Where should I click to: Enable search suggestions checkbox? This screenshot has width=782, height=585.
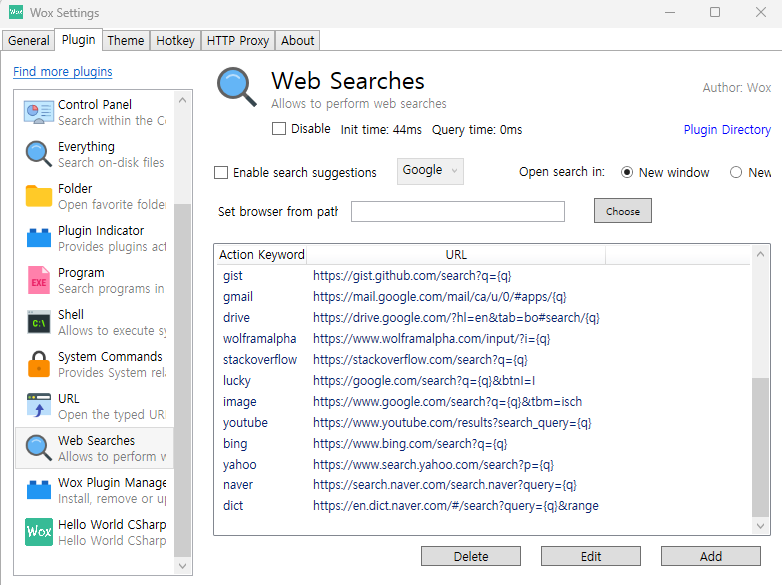click(x=221, y=173)
